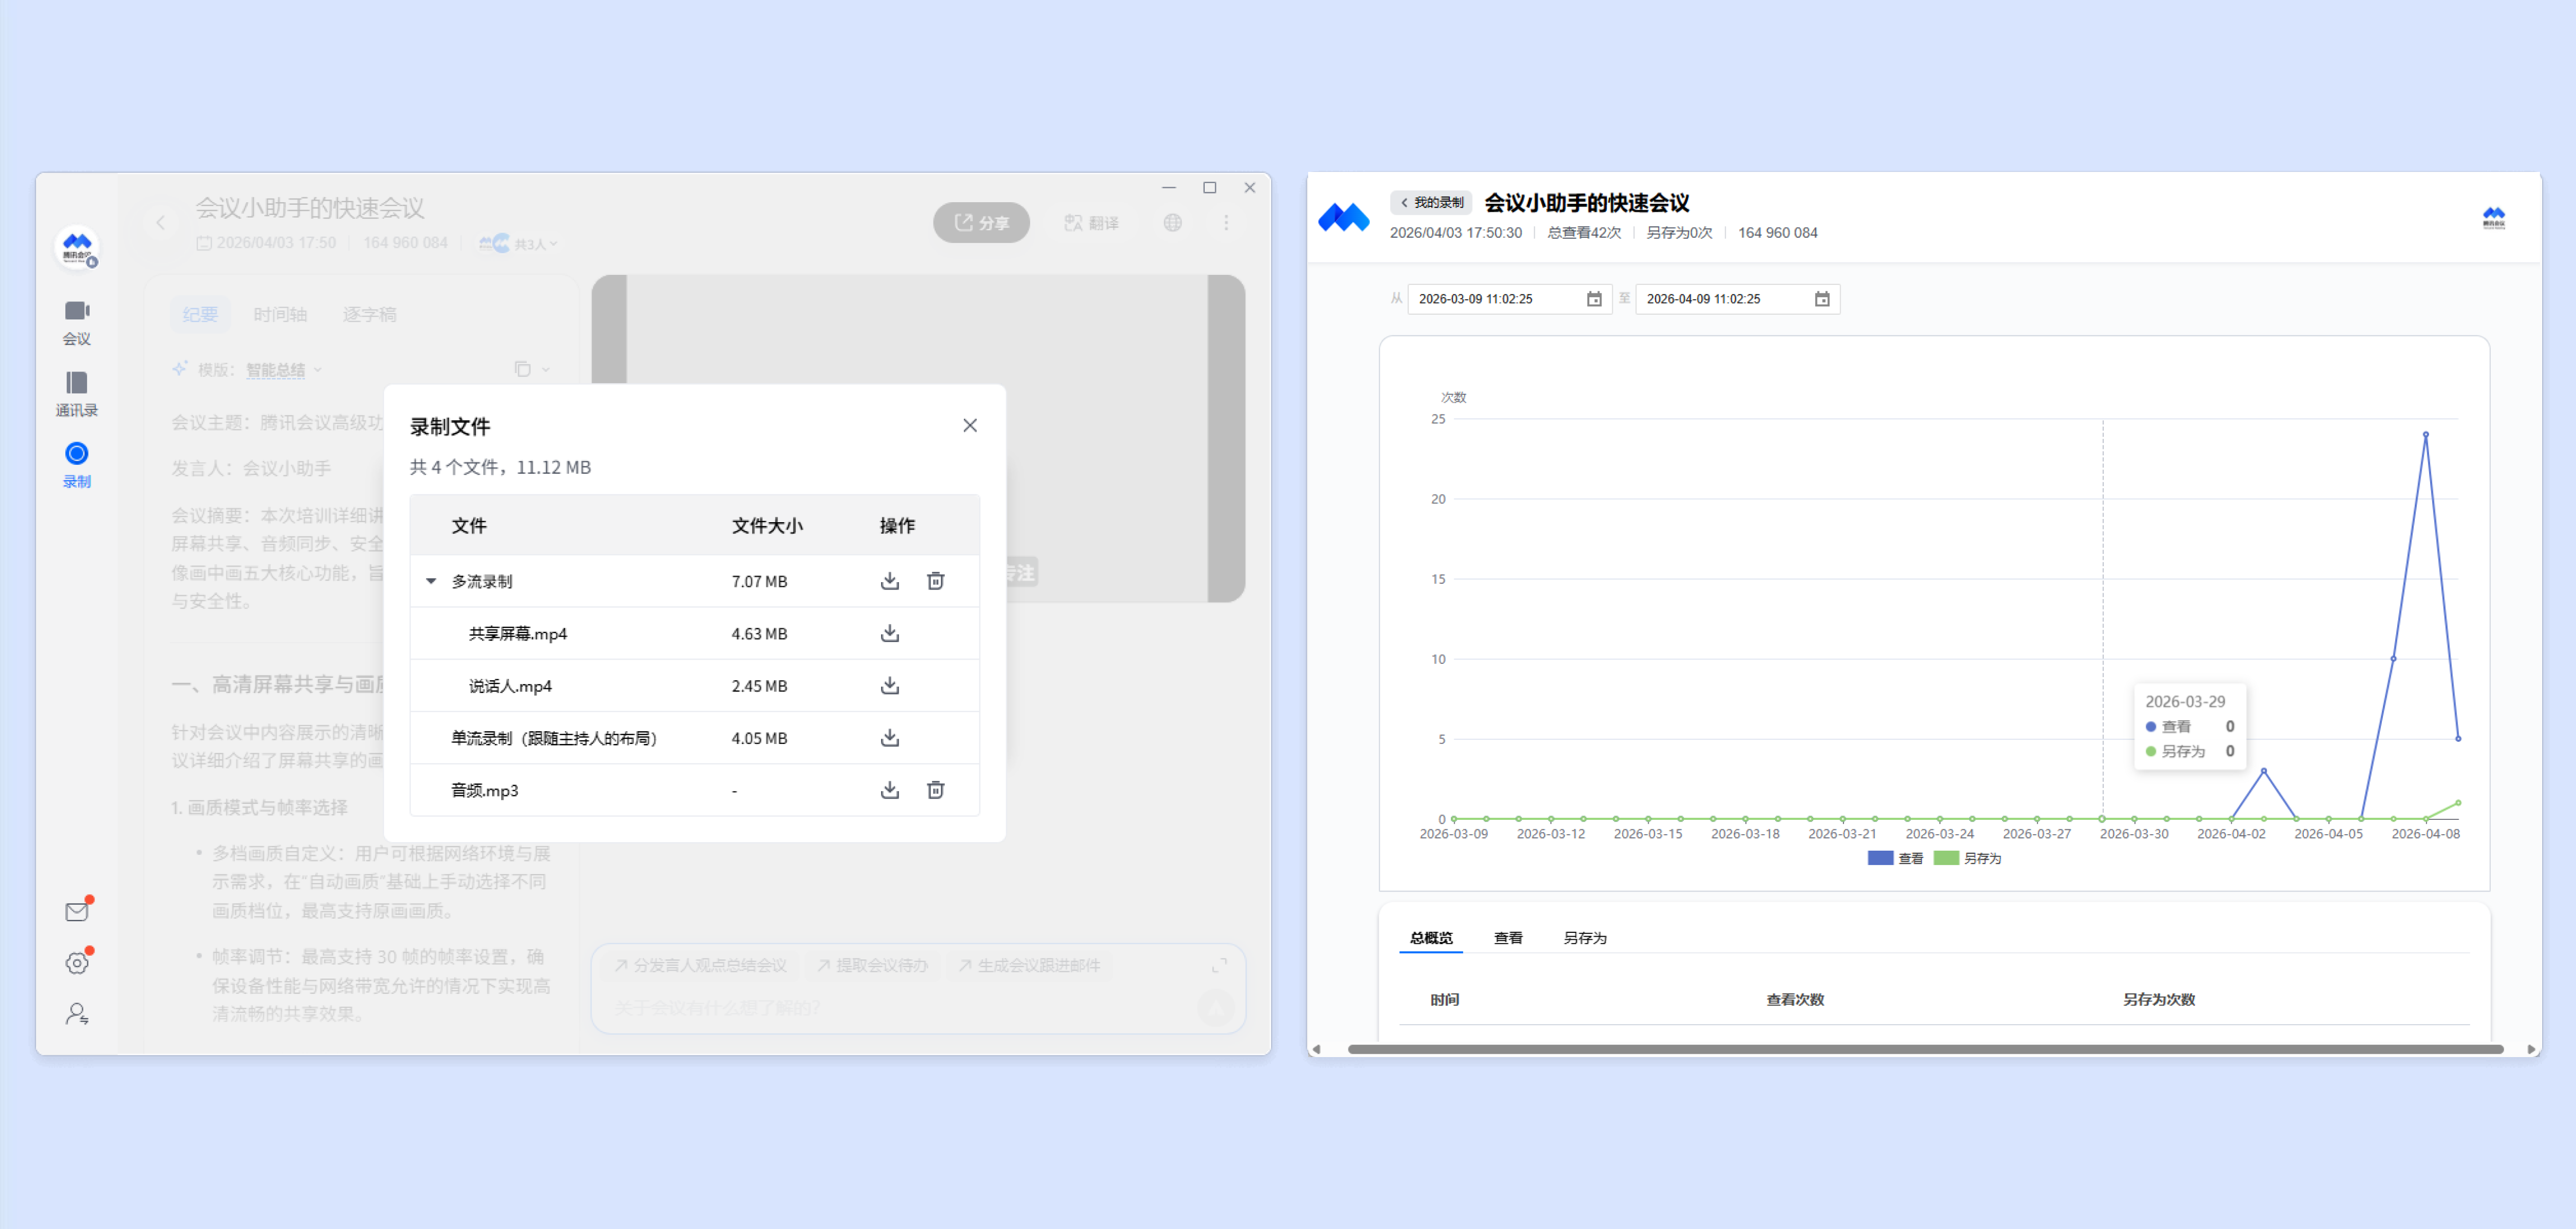
Task: Delete the 多流录制 recording
Action: [x=935, y=581]
